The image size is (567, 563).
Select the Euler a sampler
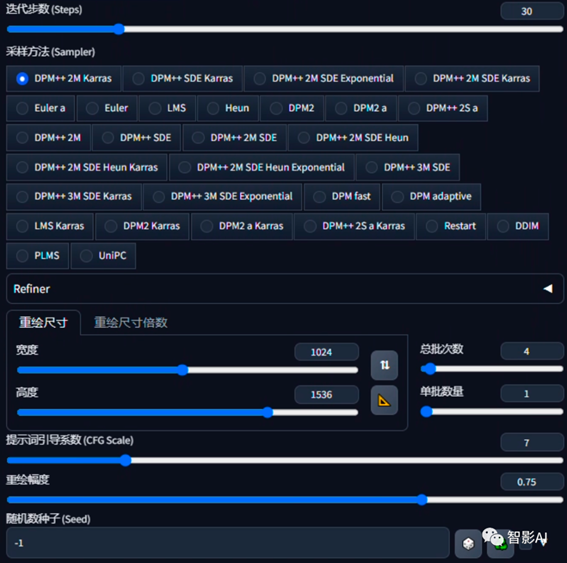tap(40, 108)
